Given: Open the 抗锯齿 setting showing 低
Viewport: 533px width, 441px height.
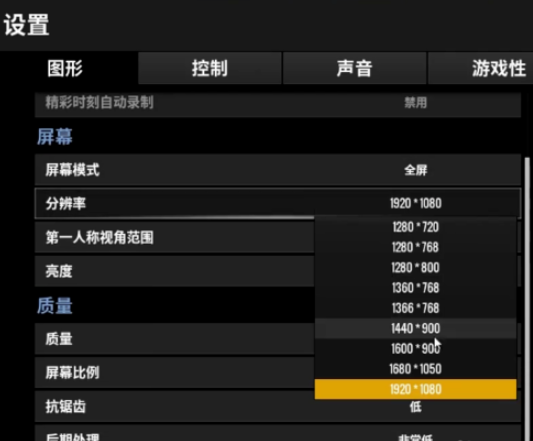Looking at the screenshot, I should [278, 407].
